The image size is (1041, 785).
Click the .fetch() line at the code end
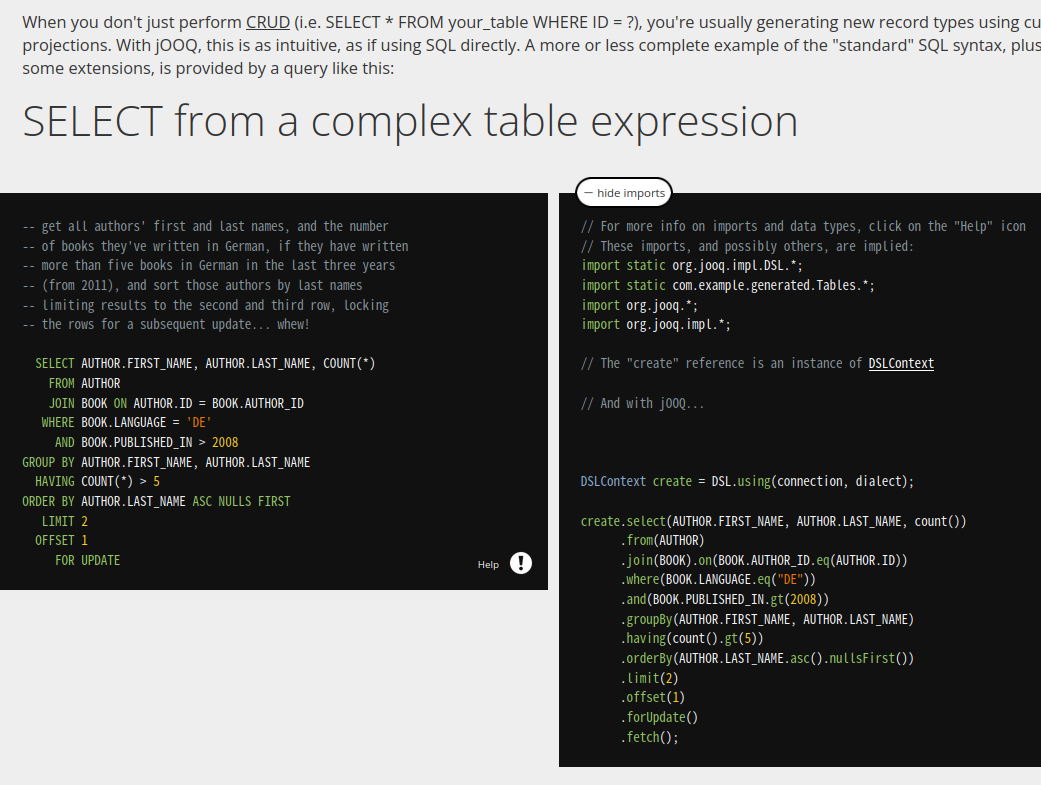click(x=649, y=737)
